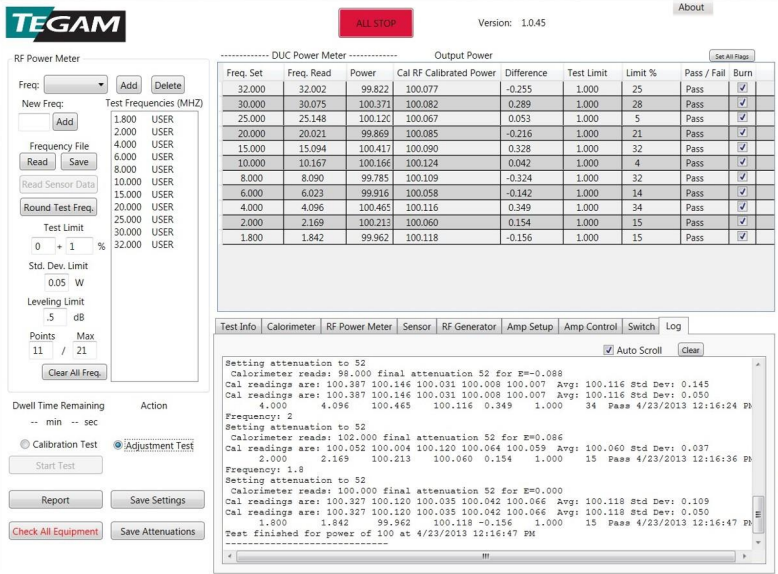This screenshot has width=778, height=574.
Task: Click the Set All Flags button
Action: tap(732, 56)
